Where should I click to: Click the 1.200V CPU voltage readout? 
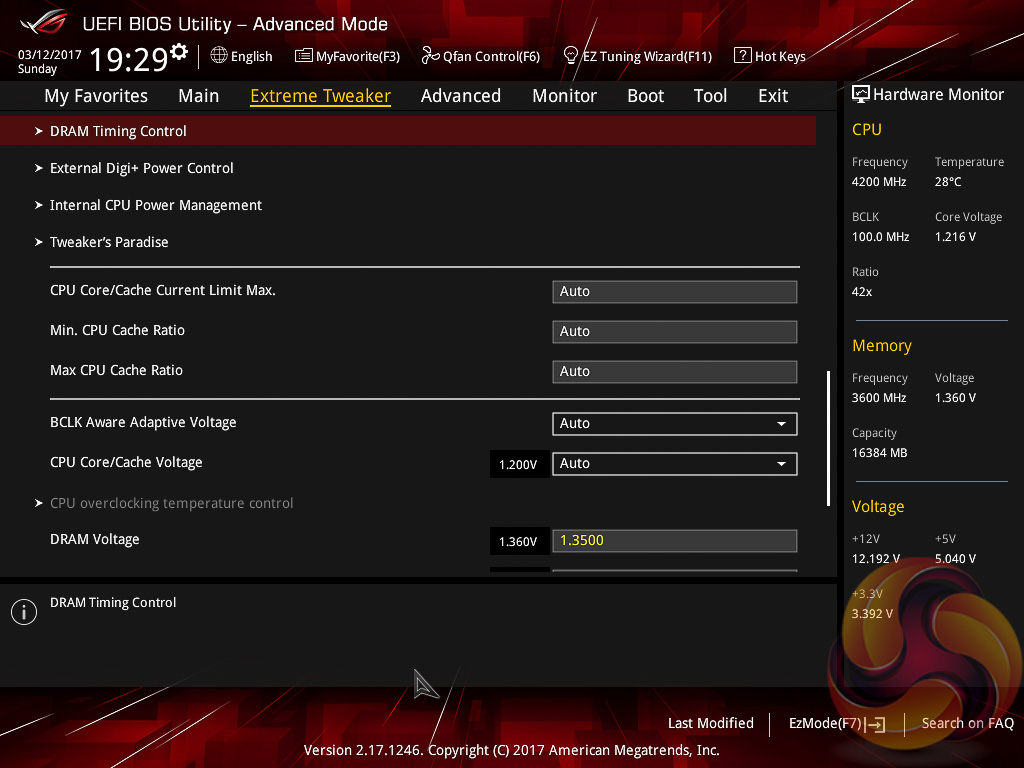tap(519, 464)
